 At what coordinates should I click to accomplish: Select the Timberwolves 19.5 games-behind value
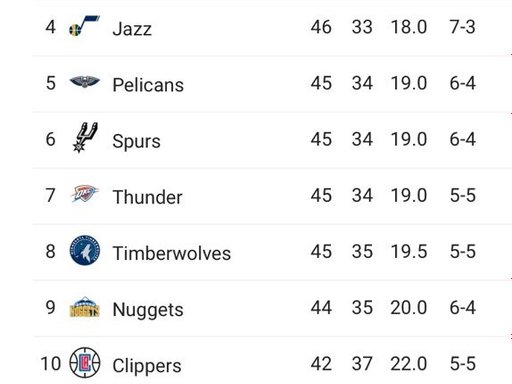pos(409,251)
